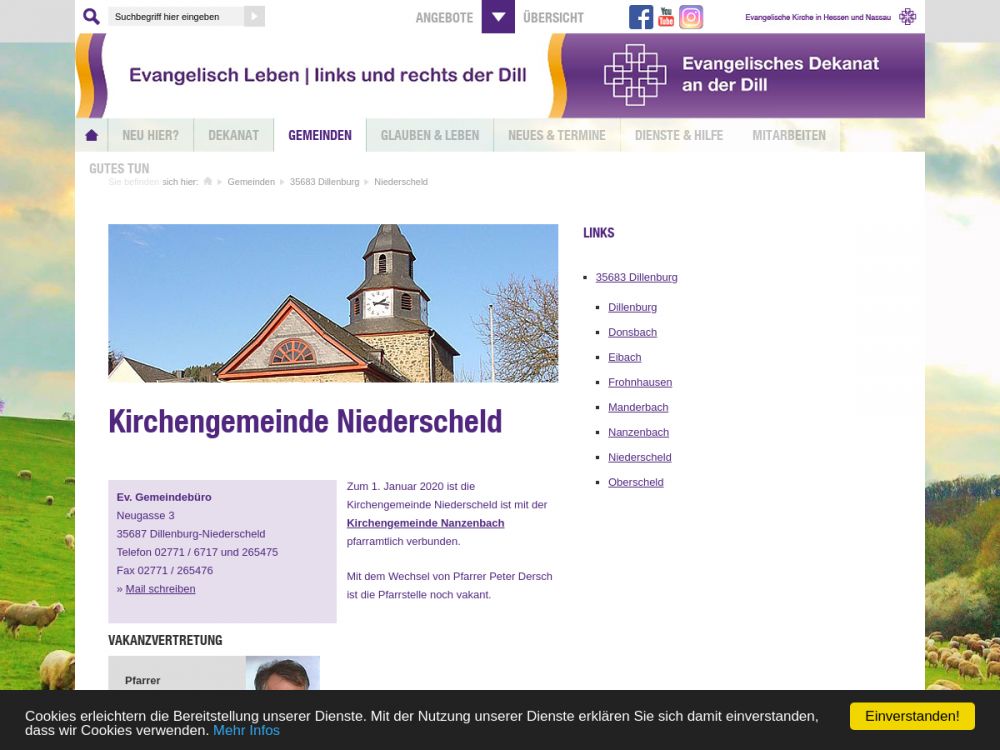Open the Oberscheid sidebar link
The image size is (1000, 750).
pyautogui.click(x=635, y=482)
